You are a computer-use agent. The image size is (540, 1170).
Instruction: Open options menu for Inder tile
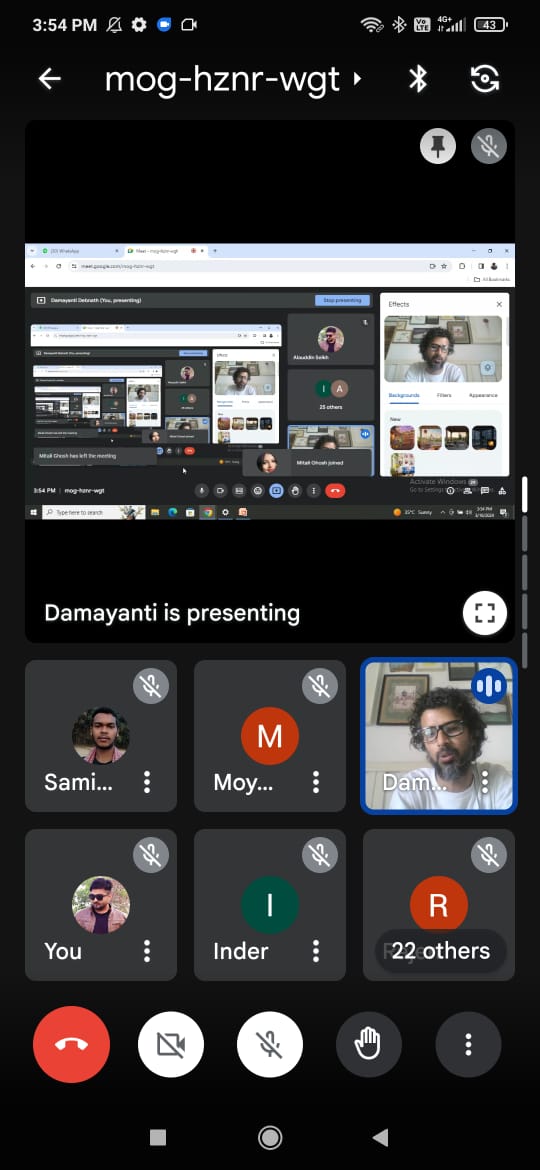coord(316,951)
